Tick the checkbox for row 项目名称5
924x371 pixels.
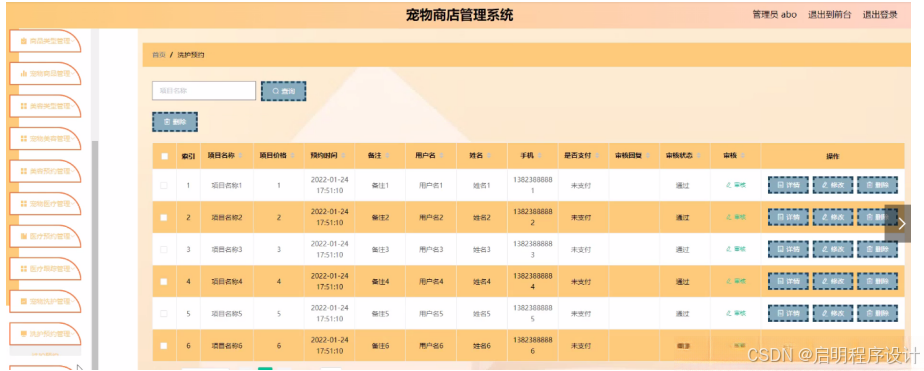pos(164,313)
